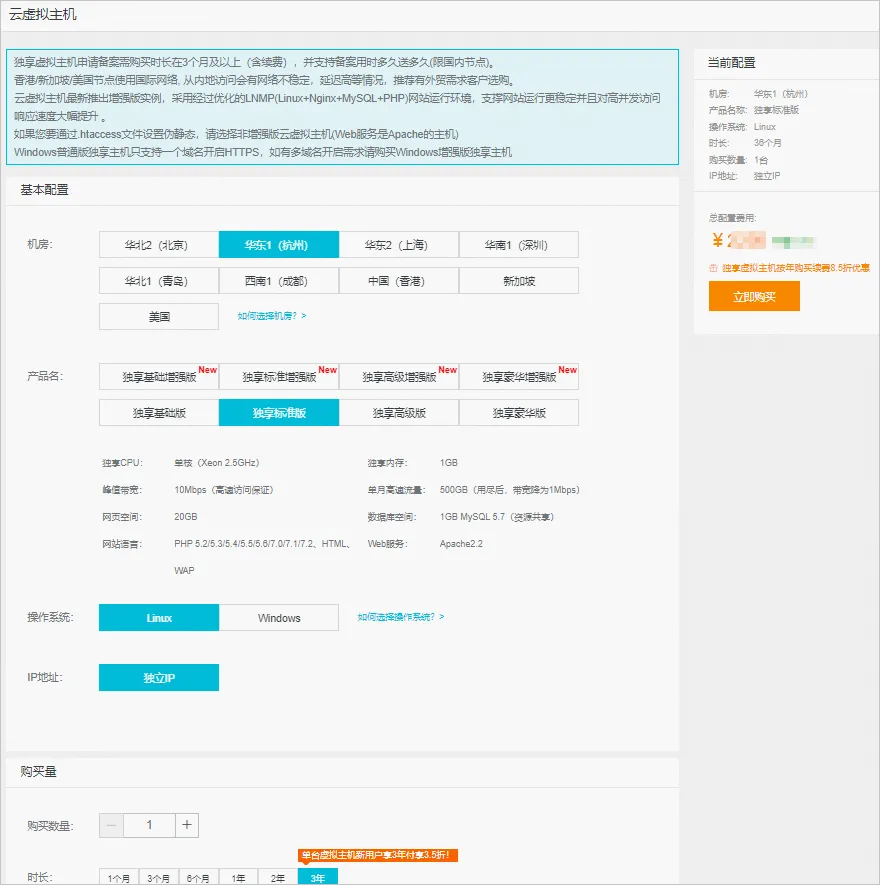The image size is (880, 885).
Task: Select the 独享高级版 product
Action: [398, 412]
